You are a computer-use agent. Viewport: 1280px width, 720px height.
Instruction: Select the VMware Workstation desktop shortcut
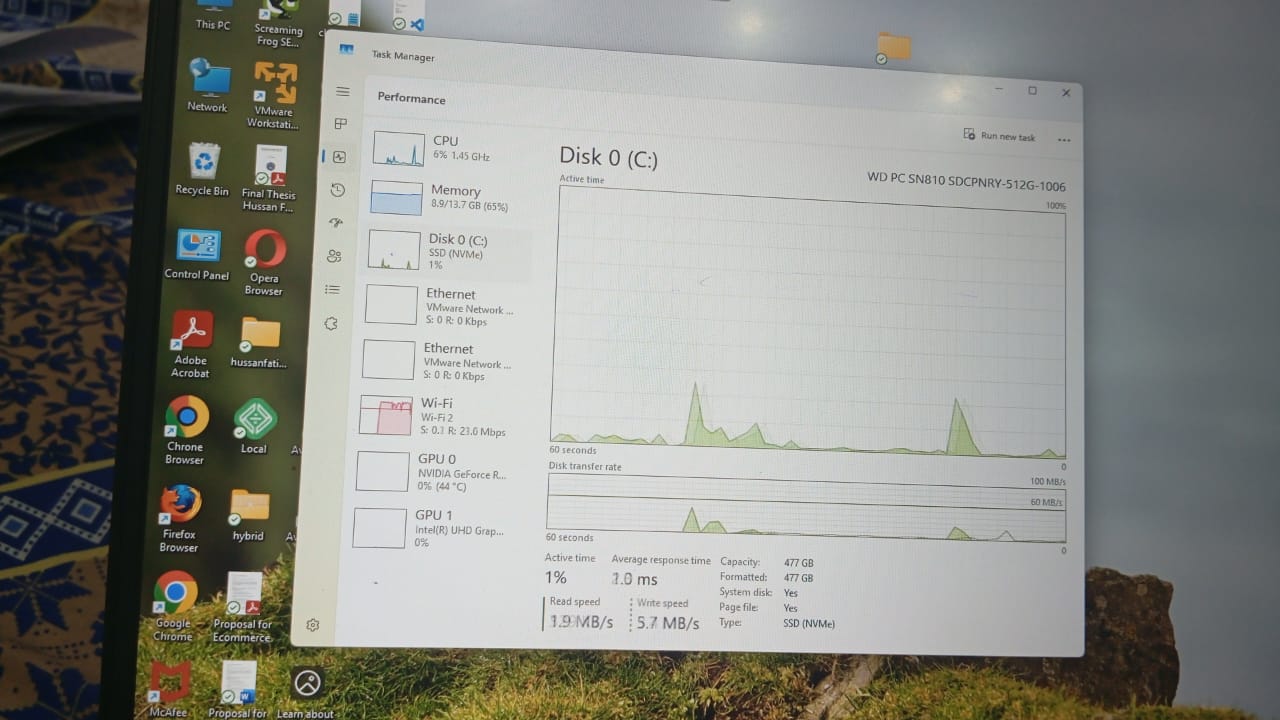tap(274, 95)
